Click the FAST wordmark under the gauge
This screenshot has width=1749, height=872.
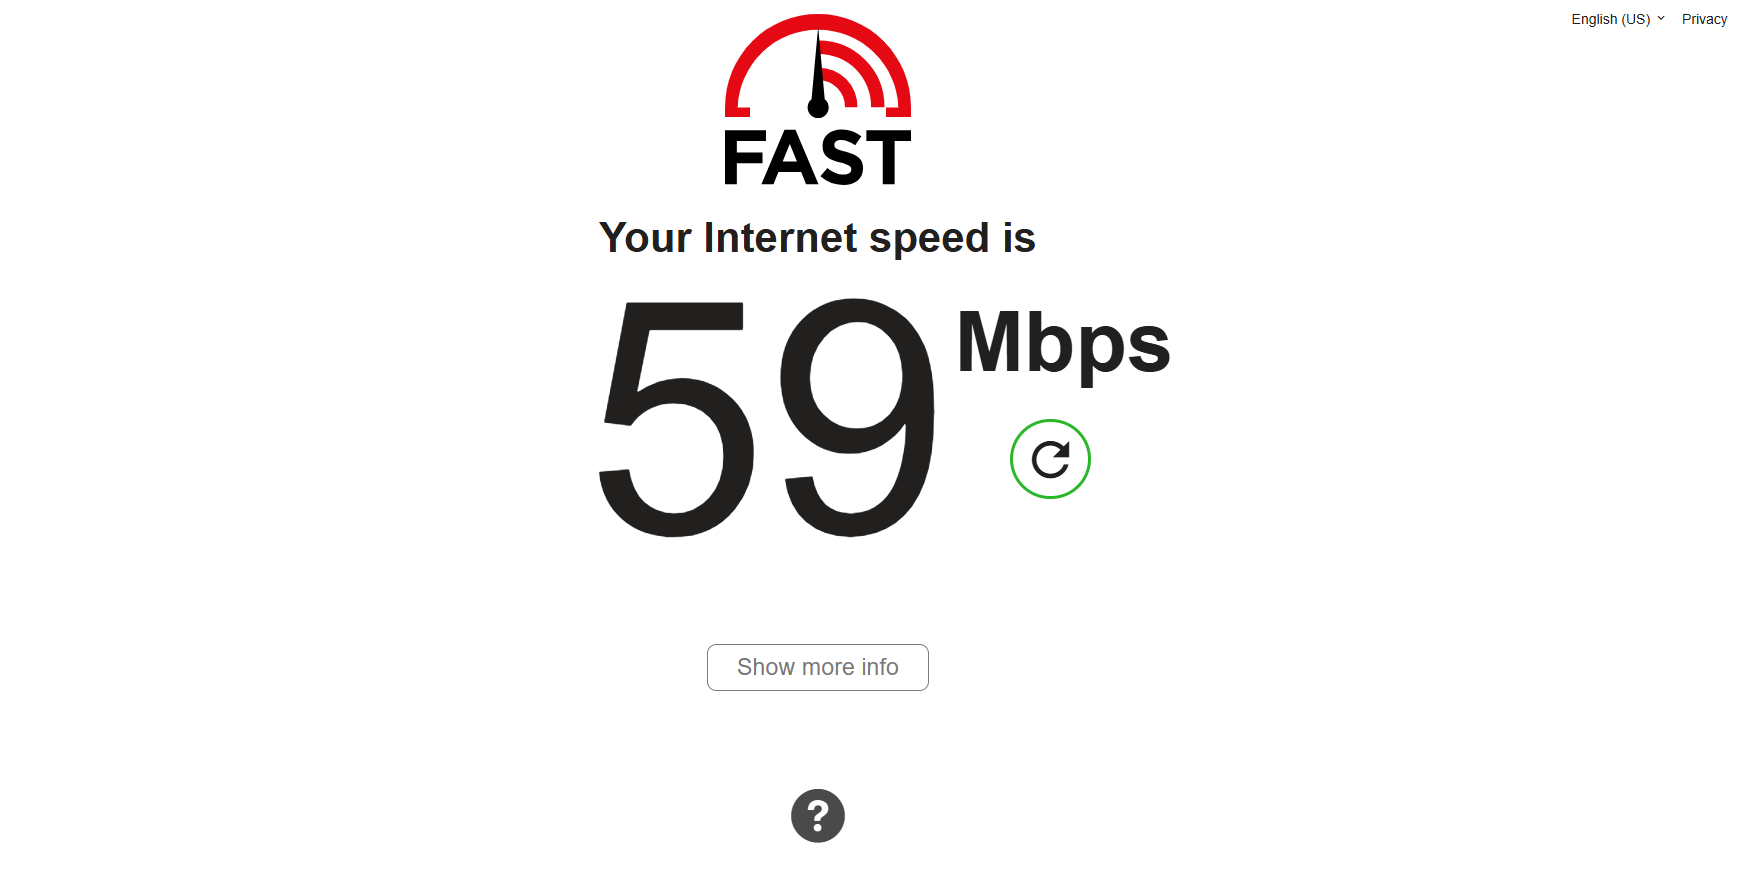(x=818, y=157)
